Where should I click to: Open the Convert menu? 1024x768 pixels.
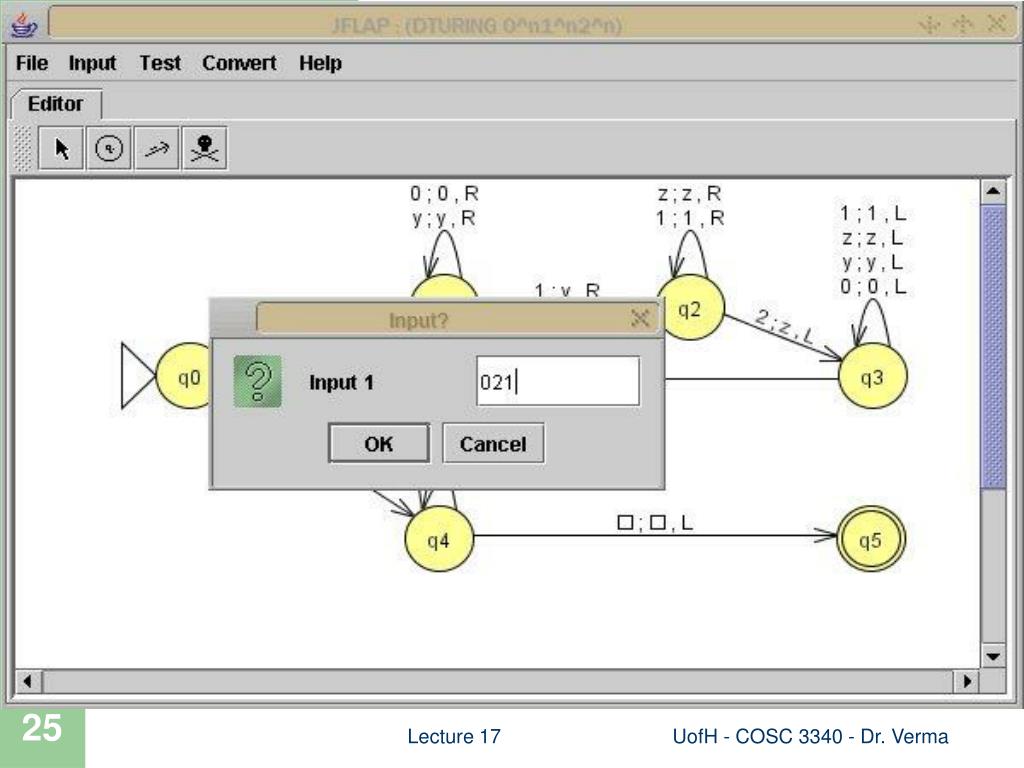pyautogui.click(x=239, y=63)
